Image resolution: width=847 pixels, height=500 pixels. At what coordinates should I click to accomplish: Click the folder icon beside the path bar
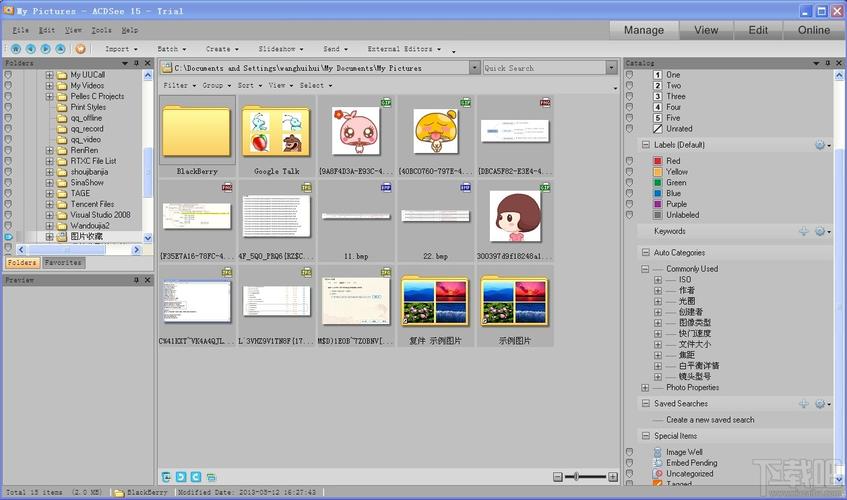coord(167,67)
